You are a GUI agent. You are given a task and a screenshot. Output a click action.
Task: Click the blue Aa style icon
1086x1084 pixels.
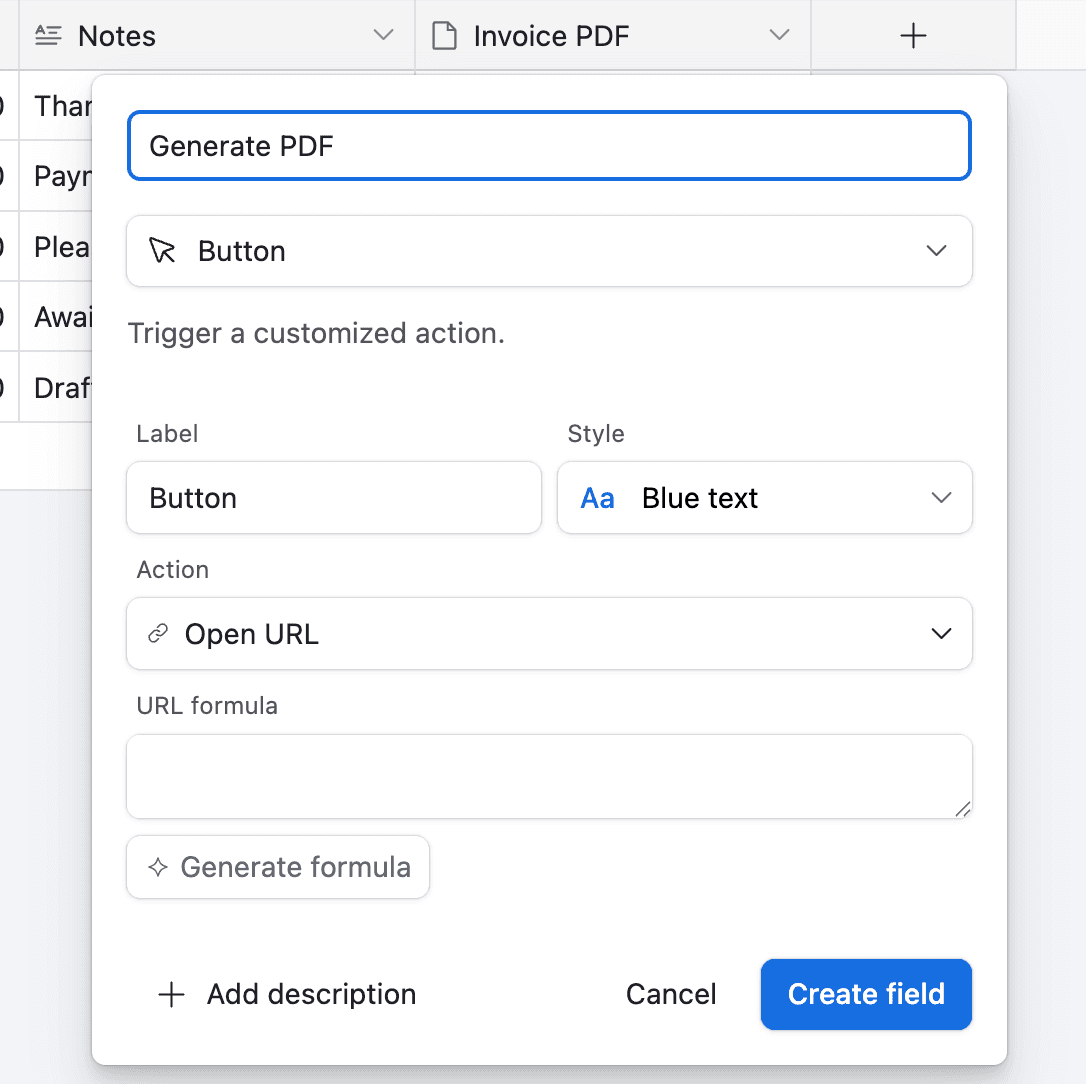[597, 498]
